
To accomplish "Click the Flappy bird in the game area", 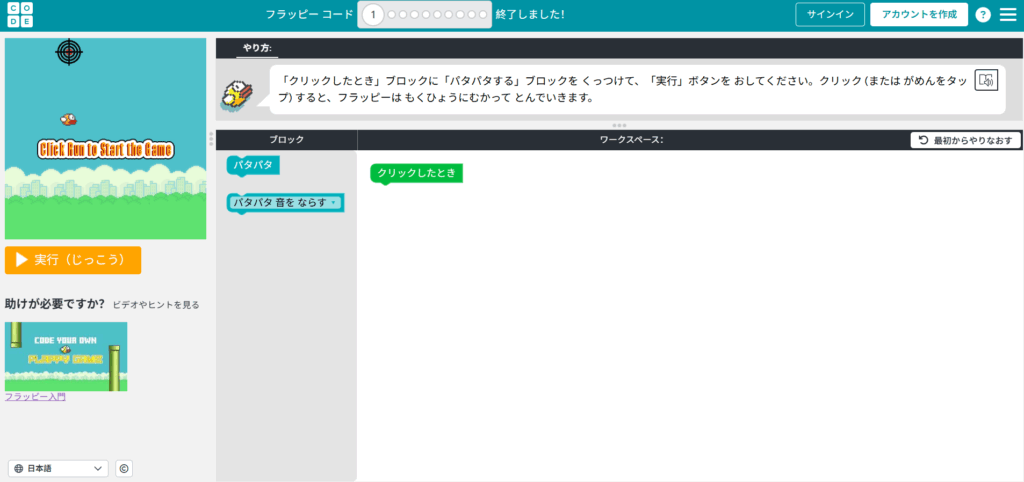I will pos(69,119).
